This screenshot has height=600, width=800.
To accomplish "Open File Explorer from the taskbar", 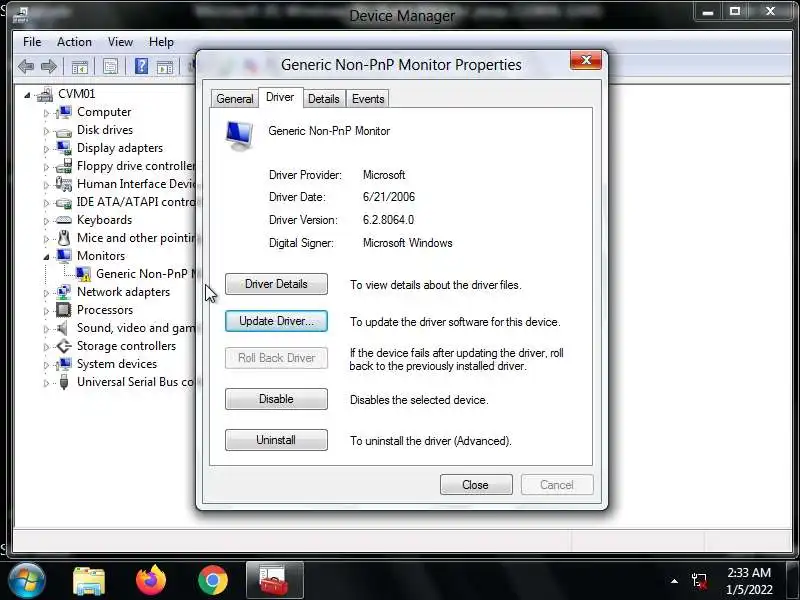I will [x=89, y=581].
